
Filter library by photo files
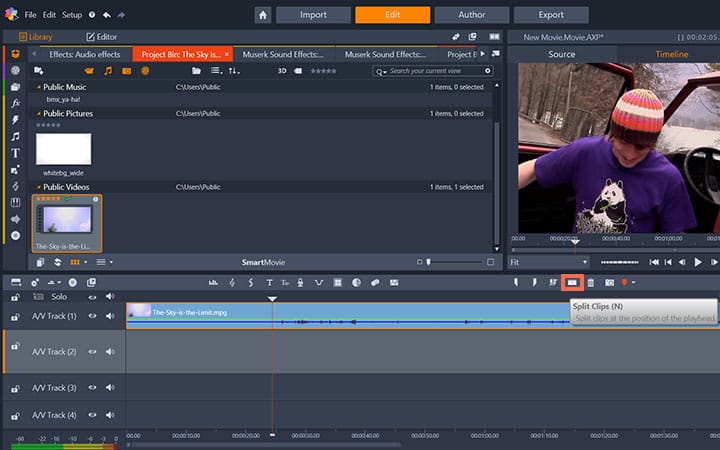(x=126, y=71)
